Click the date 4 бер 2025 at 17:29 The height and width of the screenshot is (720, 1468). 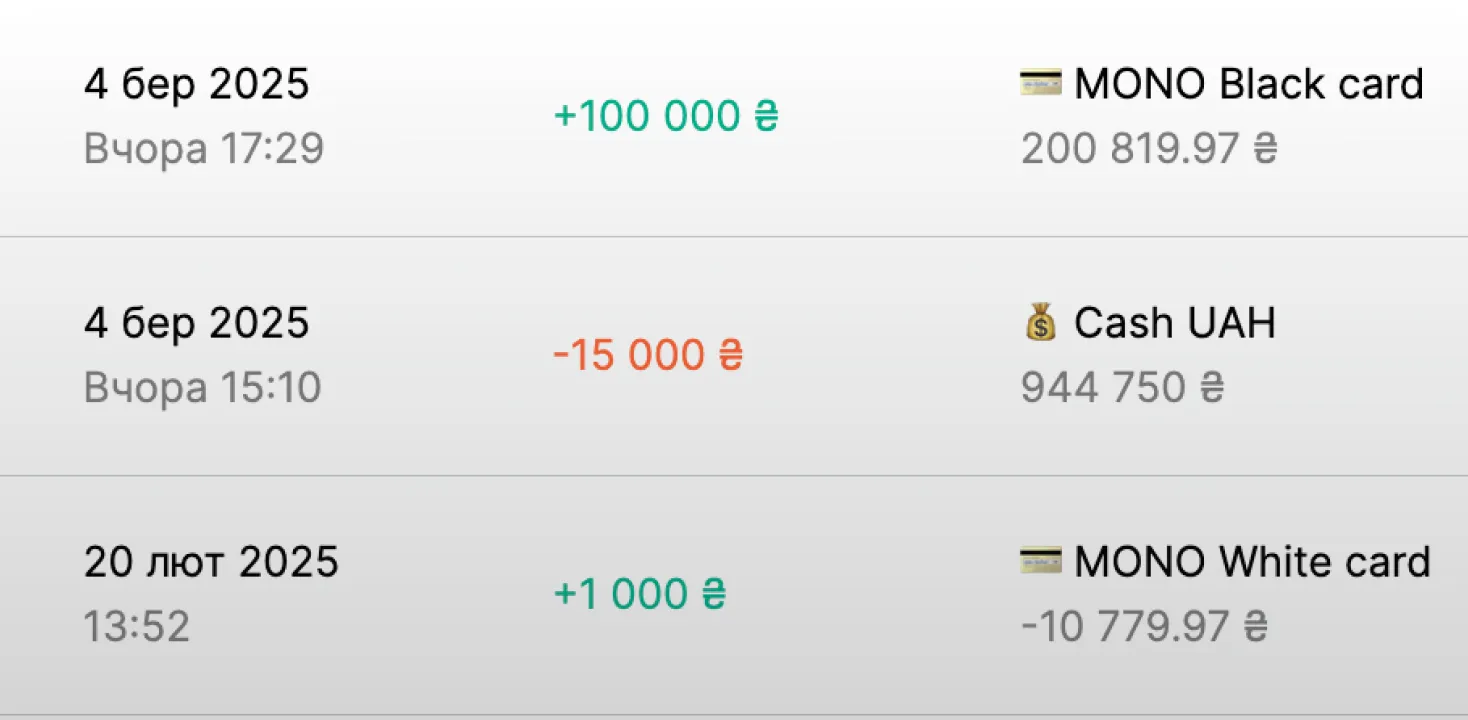tap(197, 84)
